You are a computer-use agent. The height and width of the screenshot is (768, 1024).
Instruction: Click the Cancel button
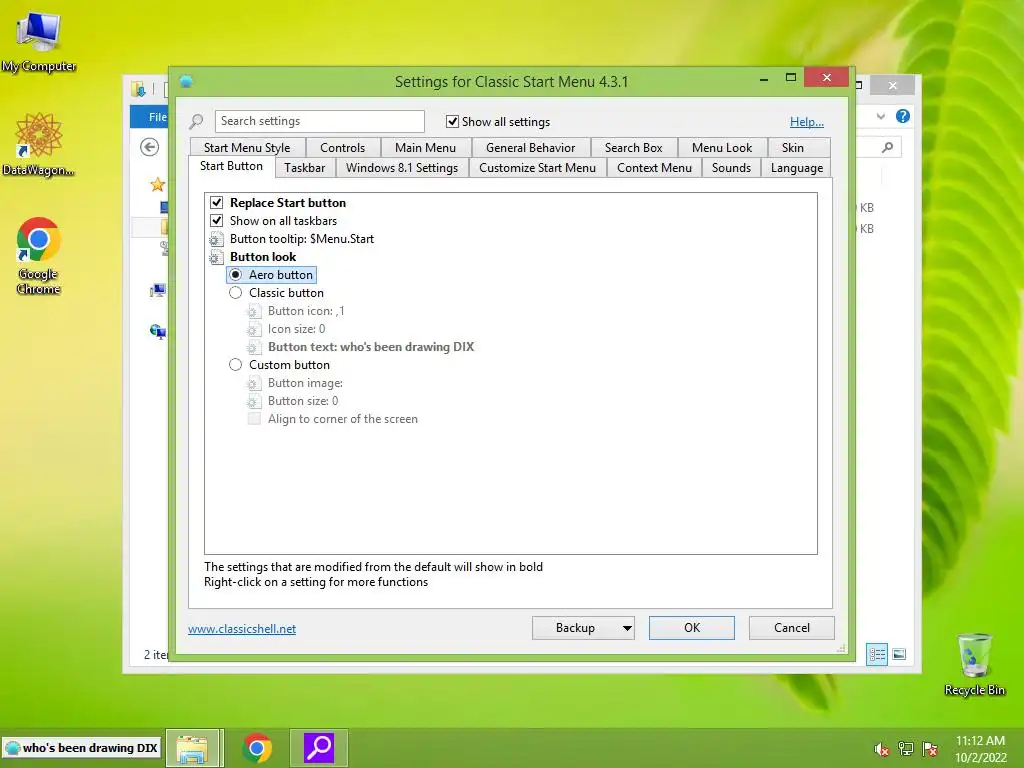pos(792,628)
